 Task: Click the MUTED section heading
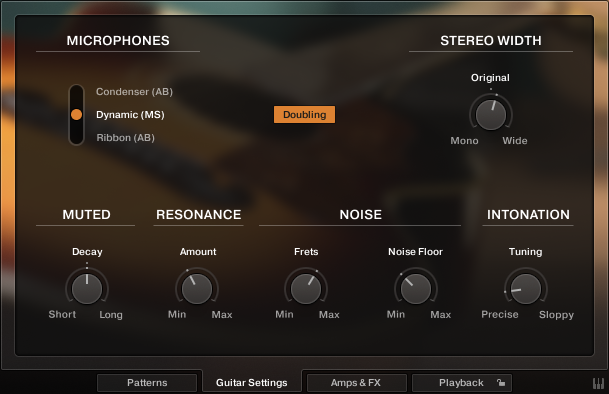pyautogui.click(x=87, y=215)
